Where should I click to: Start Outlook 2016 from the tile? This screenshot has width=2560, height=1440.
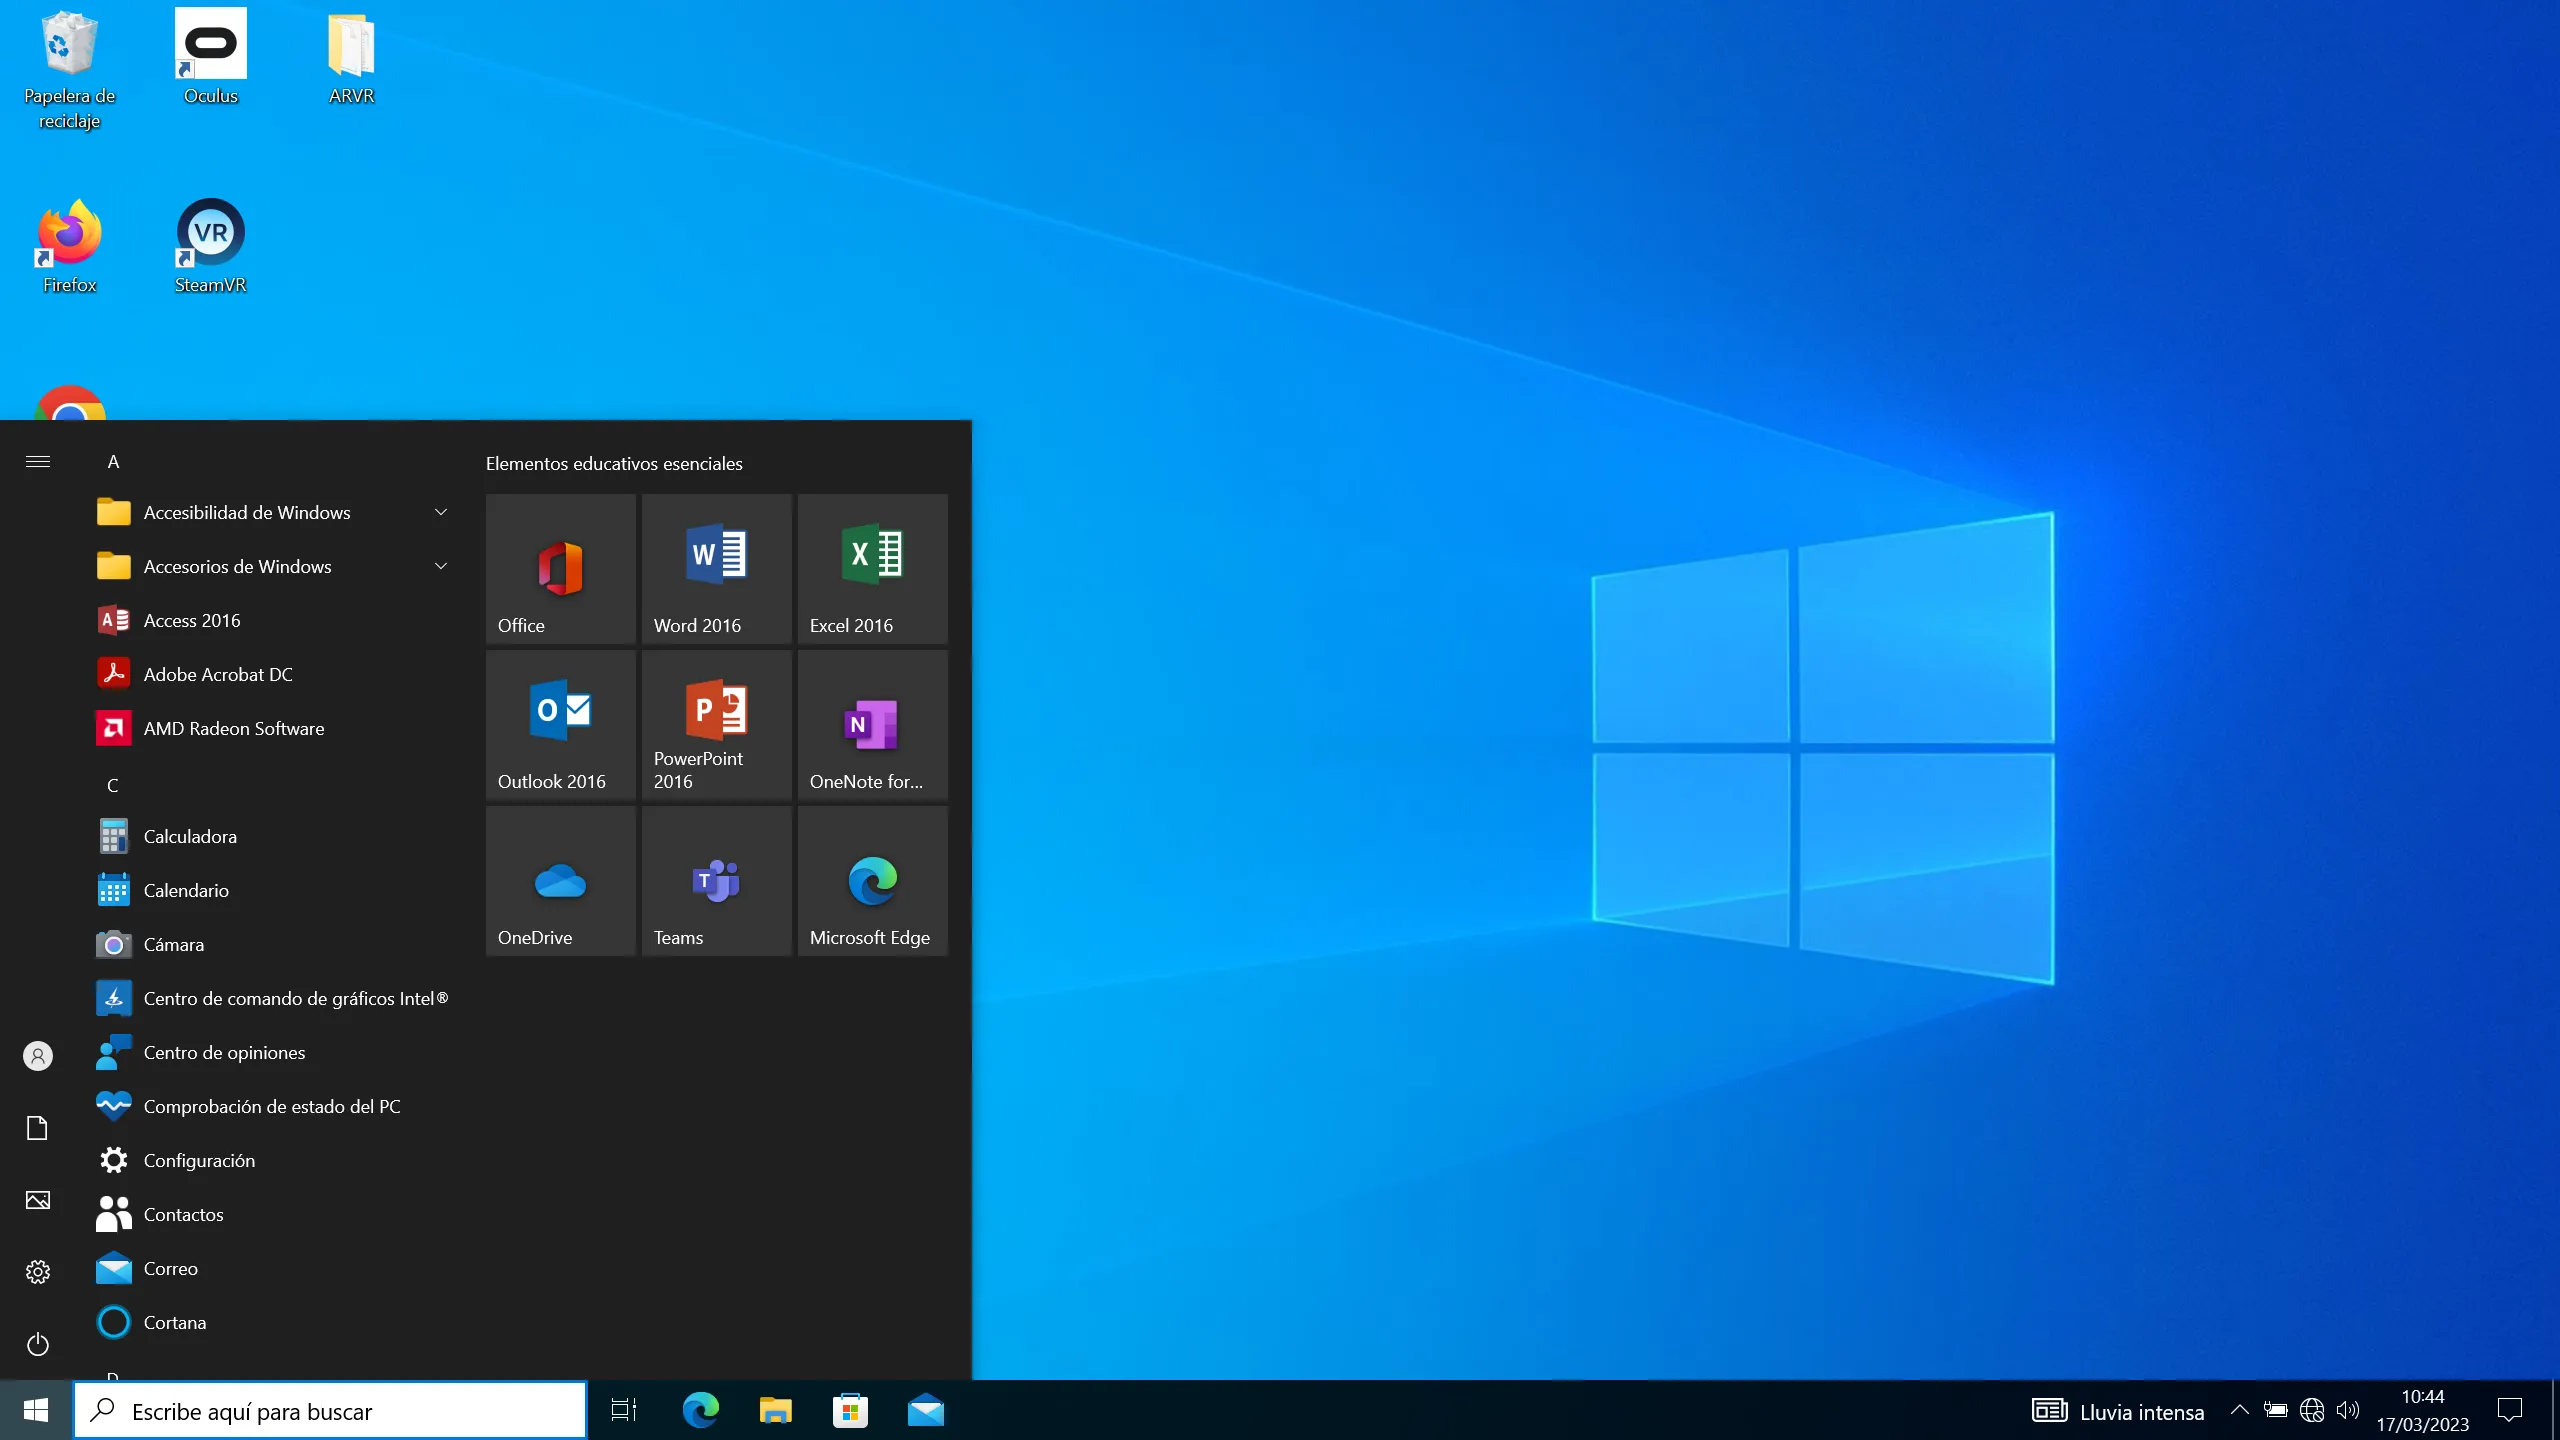561,724
